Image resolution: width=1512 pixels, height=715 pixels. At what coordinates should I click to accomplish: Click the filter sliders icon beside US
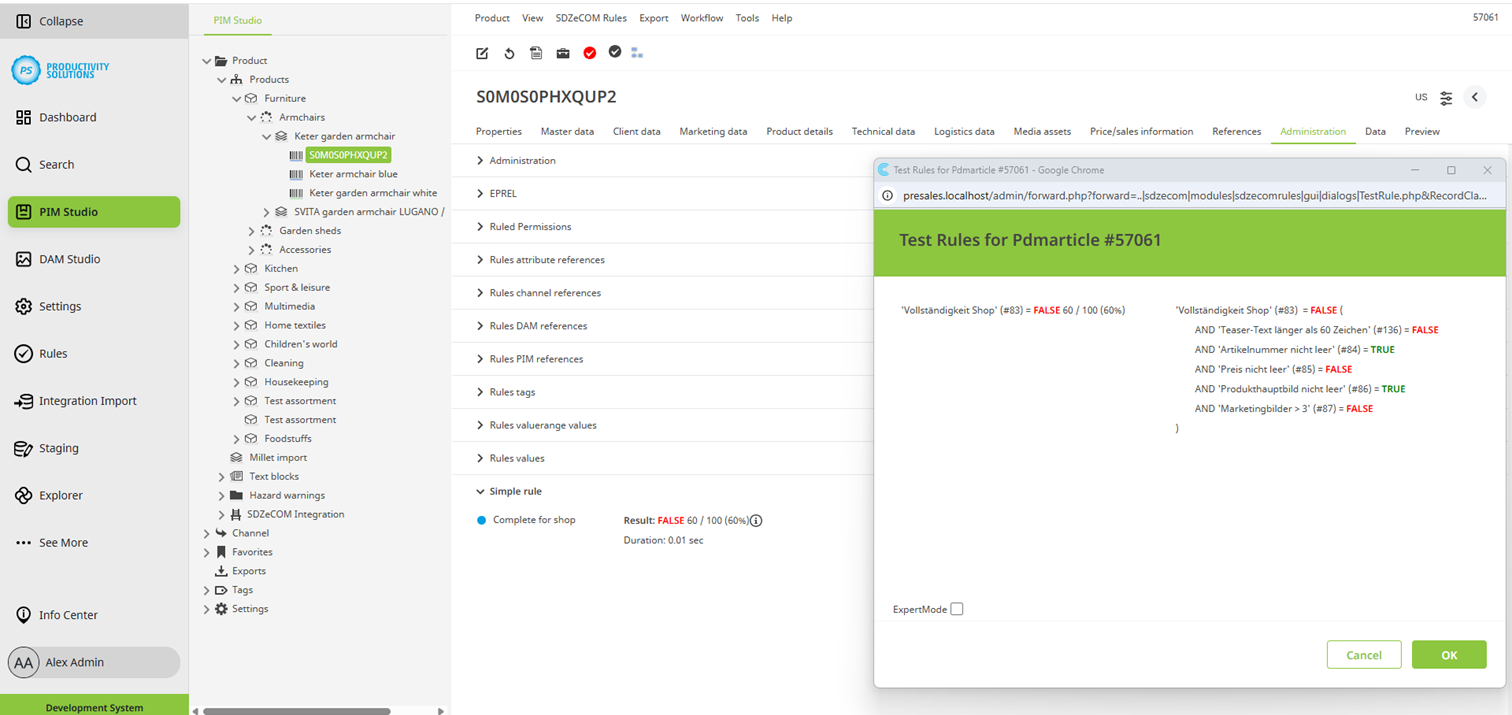click(x=1446, y=98)
